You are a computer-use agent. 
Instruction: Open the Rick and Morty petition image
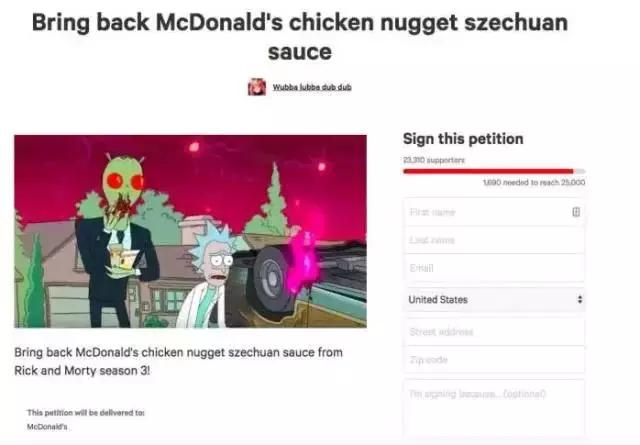[x=190, y=231]
